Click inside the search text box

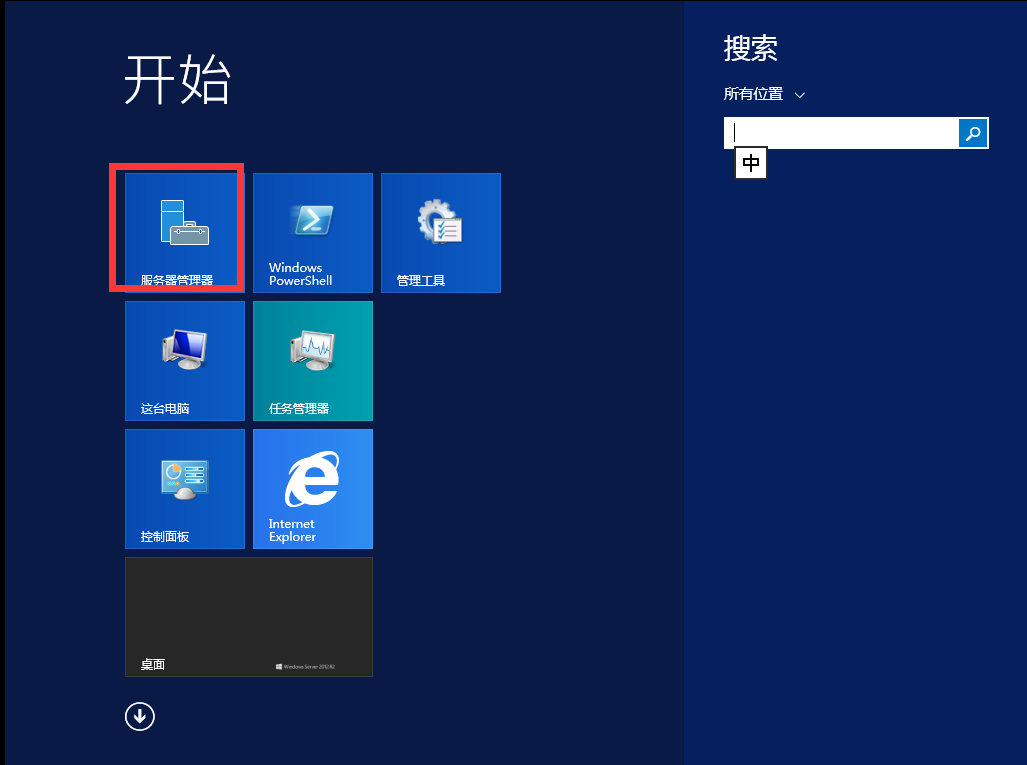[x=841, y=133]
